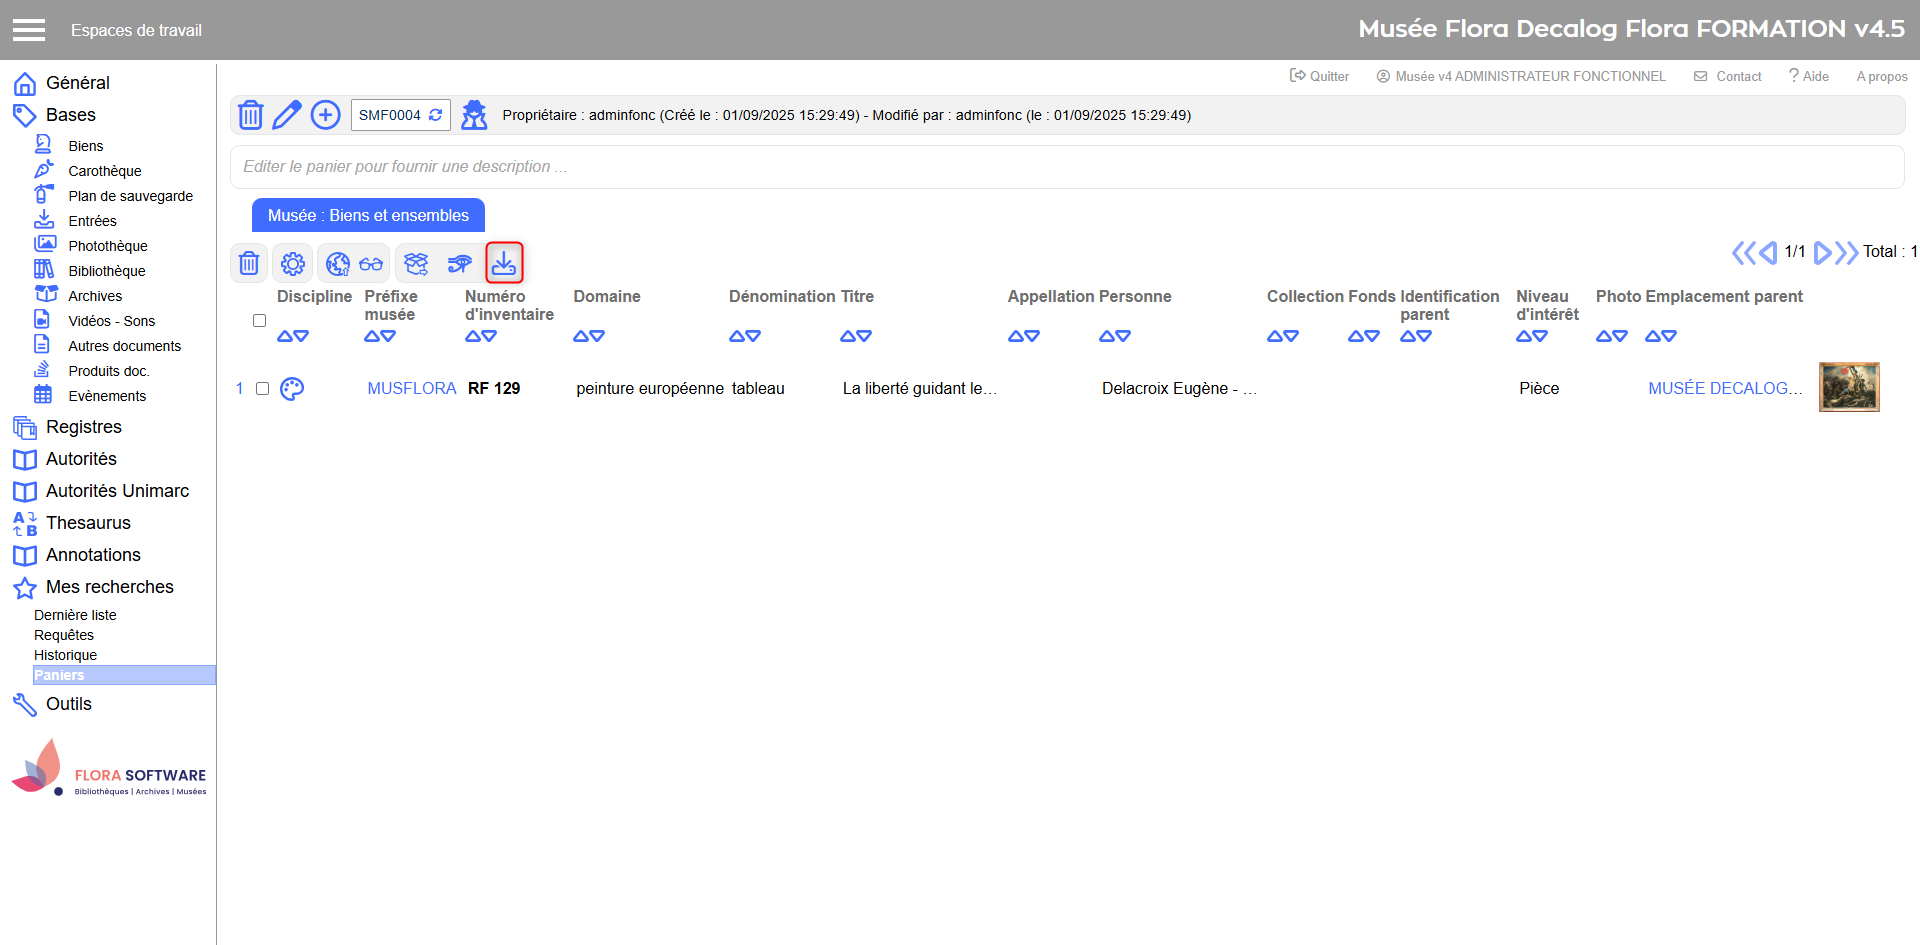Click the download icon highlighted in red
This screenshot has width=1920, height=945.
click(504, 263)
